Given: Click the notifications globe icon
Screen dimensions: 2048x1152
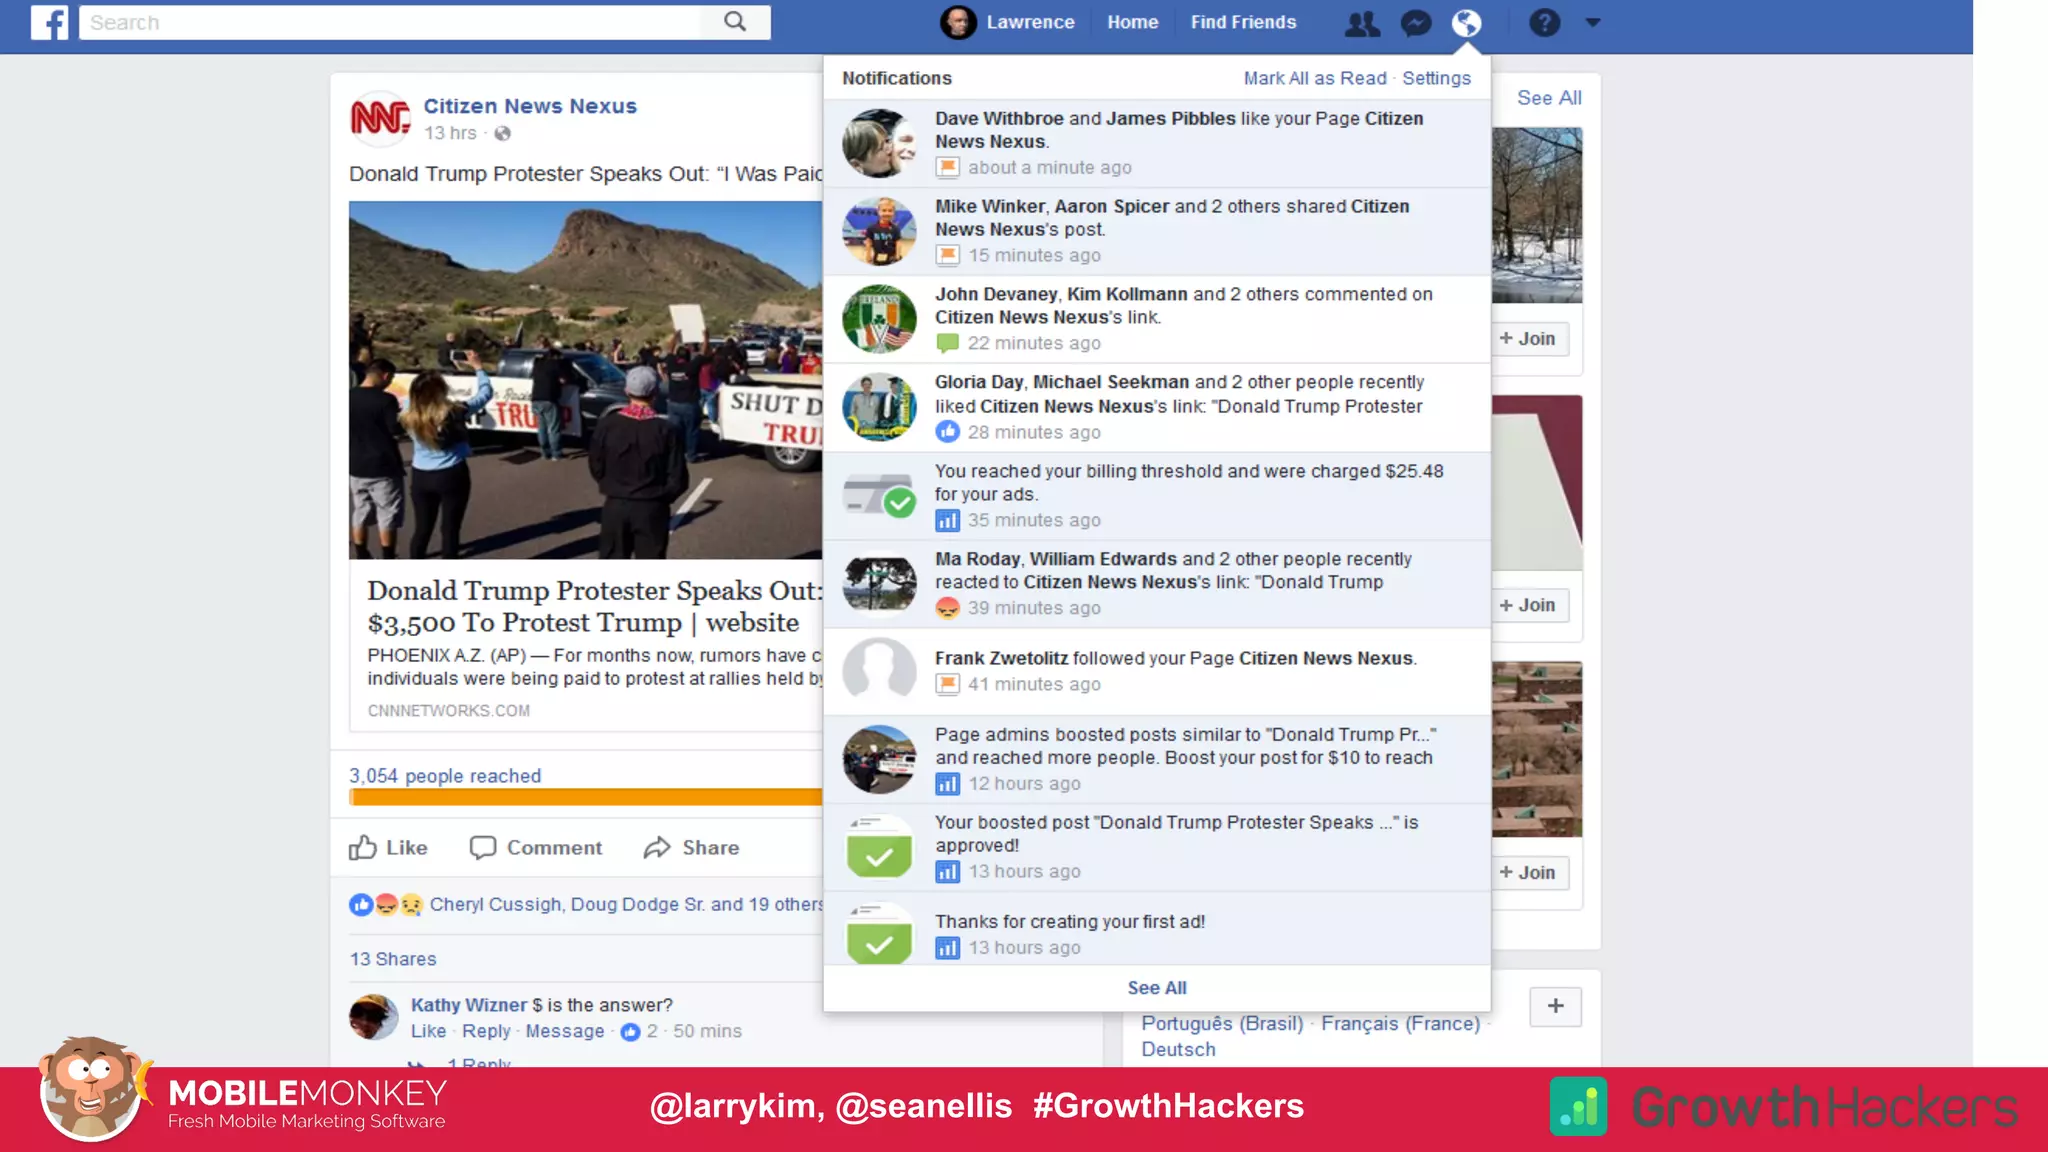Looking at the screenshot, I should tap(1467, 23).
